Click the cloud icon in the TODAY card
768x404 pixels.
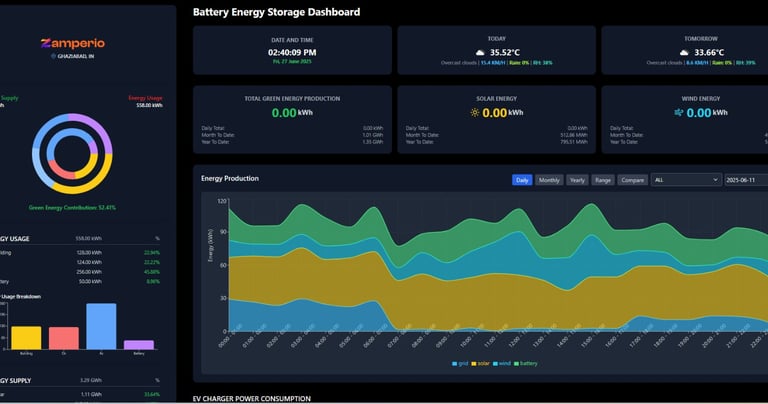[x=480, y=52]
